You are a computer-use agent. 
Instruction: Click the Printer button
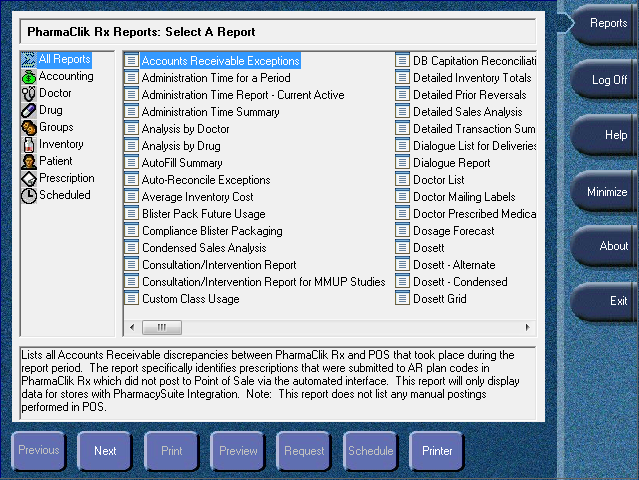437,451
